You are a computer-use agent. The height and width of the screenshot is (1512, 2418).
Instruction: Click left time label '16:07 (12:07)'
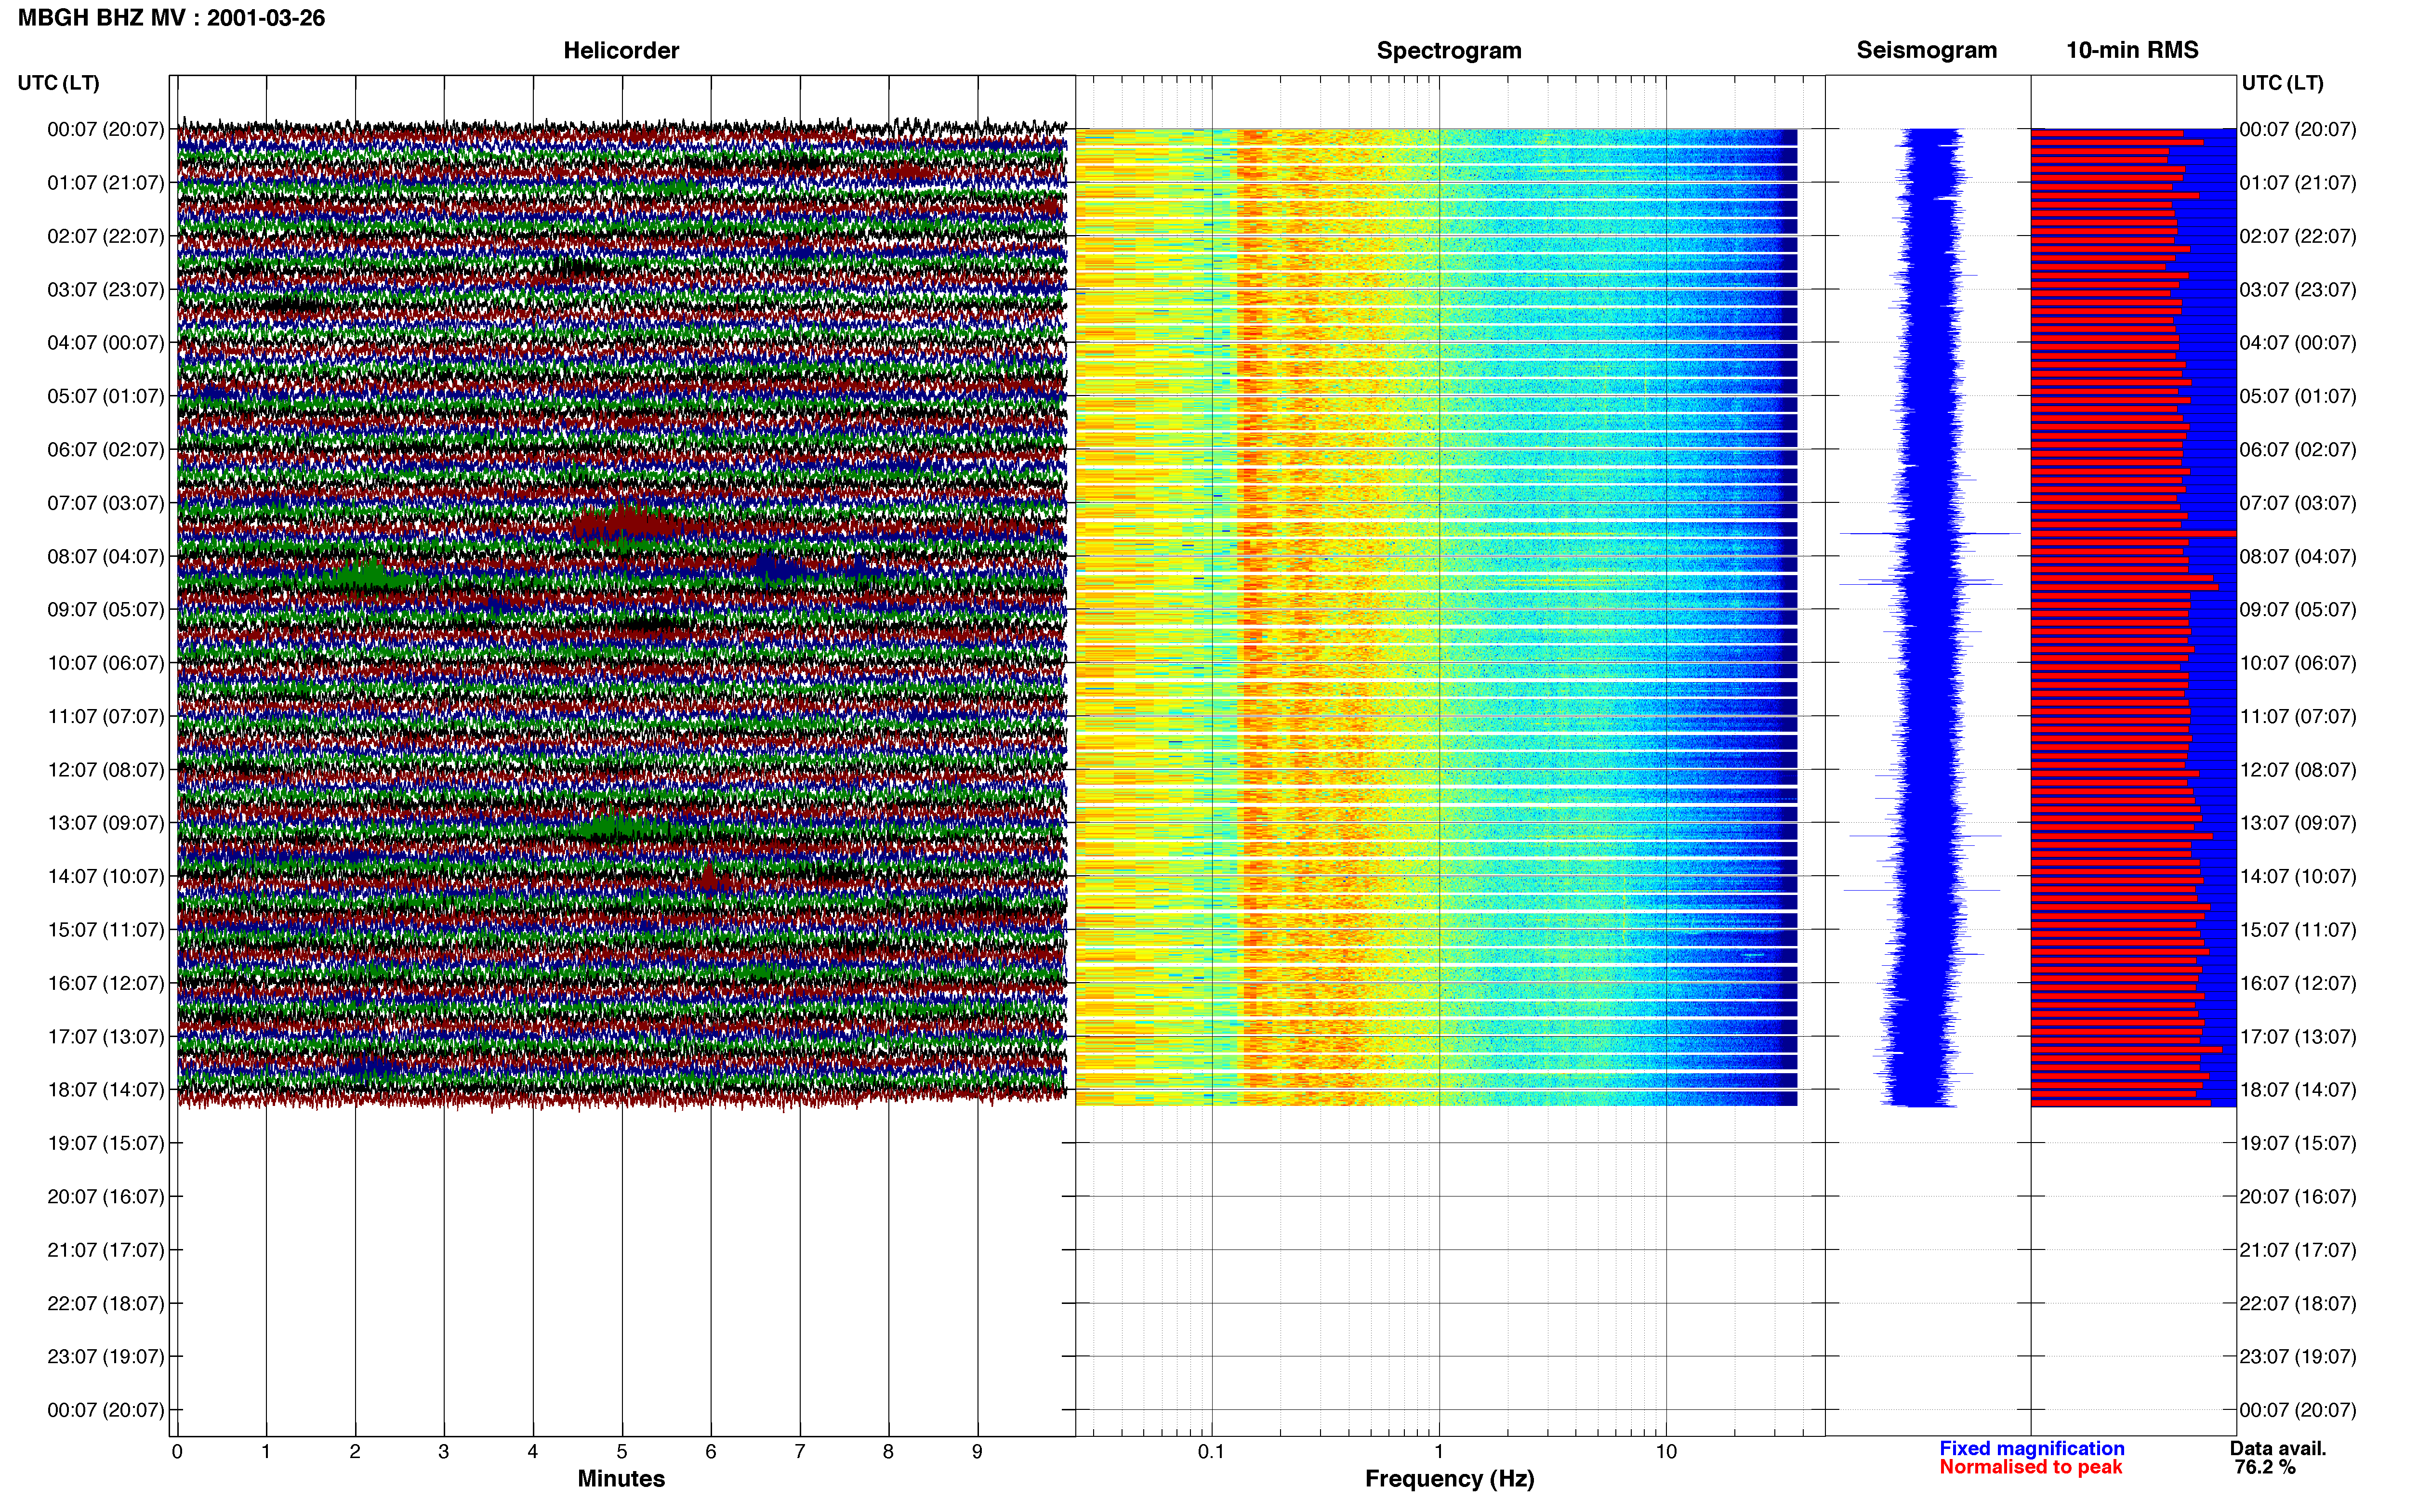tap(106, 983)
